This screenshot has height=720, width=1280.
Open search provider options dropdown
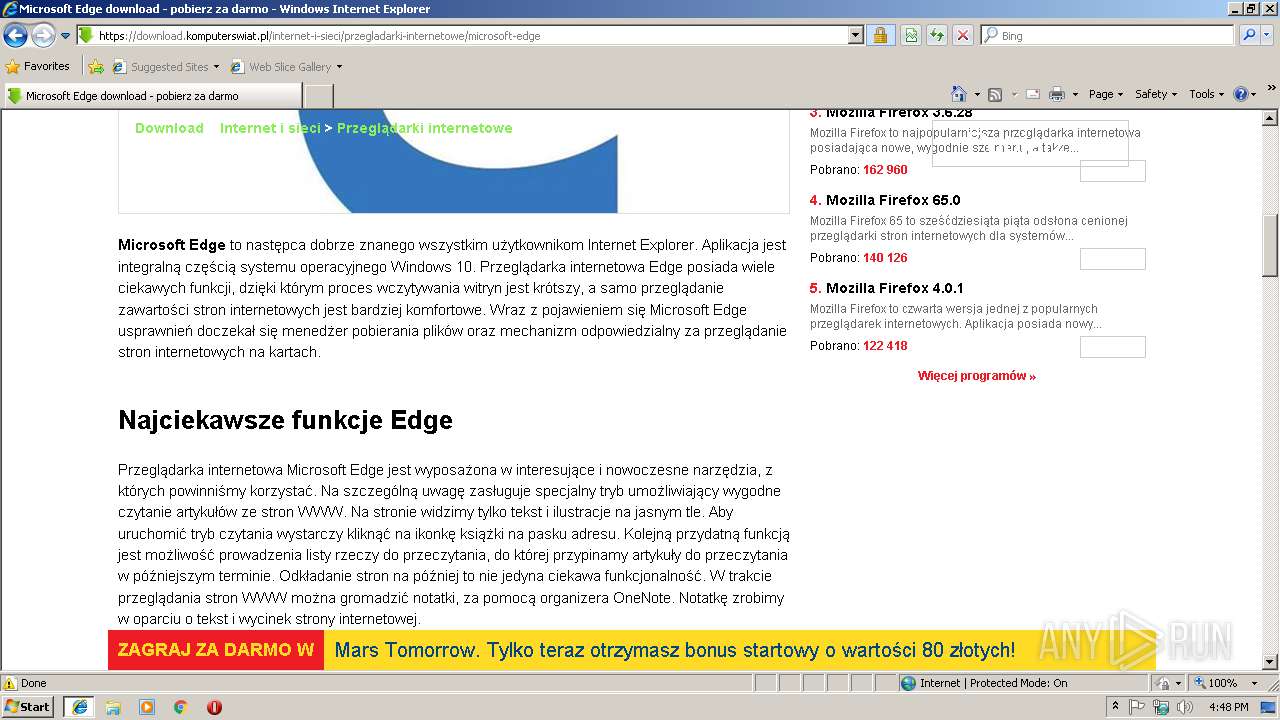coord(1268,35)
